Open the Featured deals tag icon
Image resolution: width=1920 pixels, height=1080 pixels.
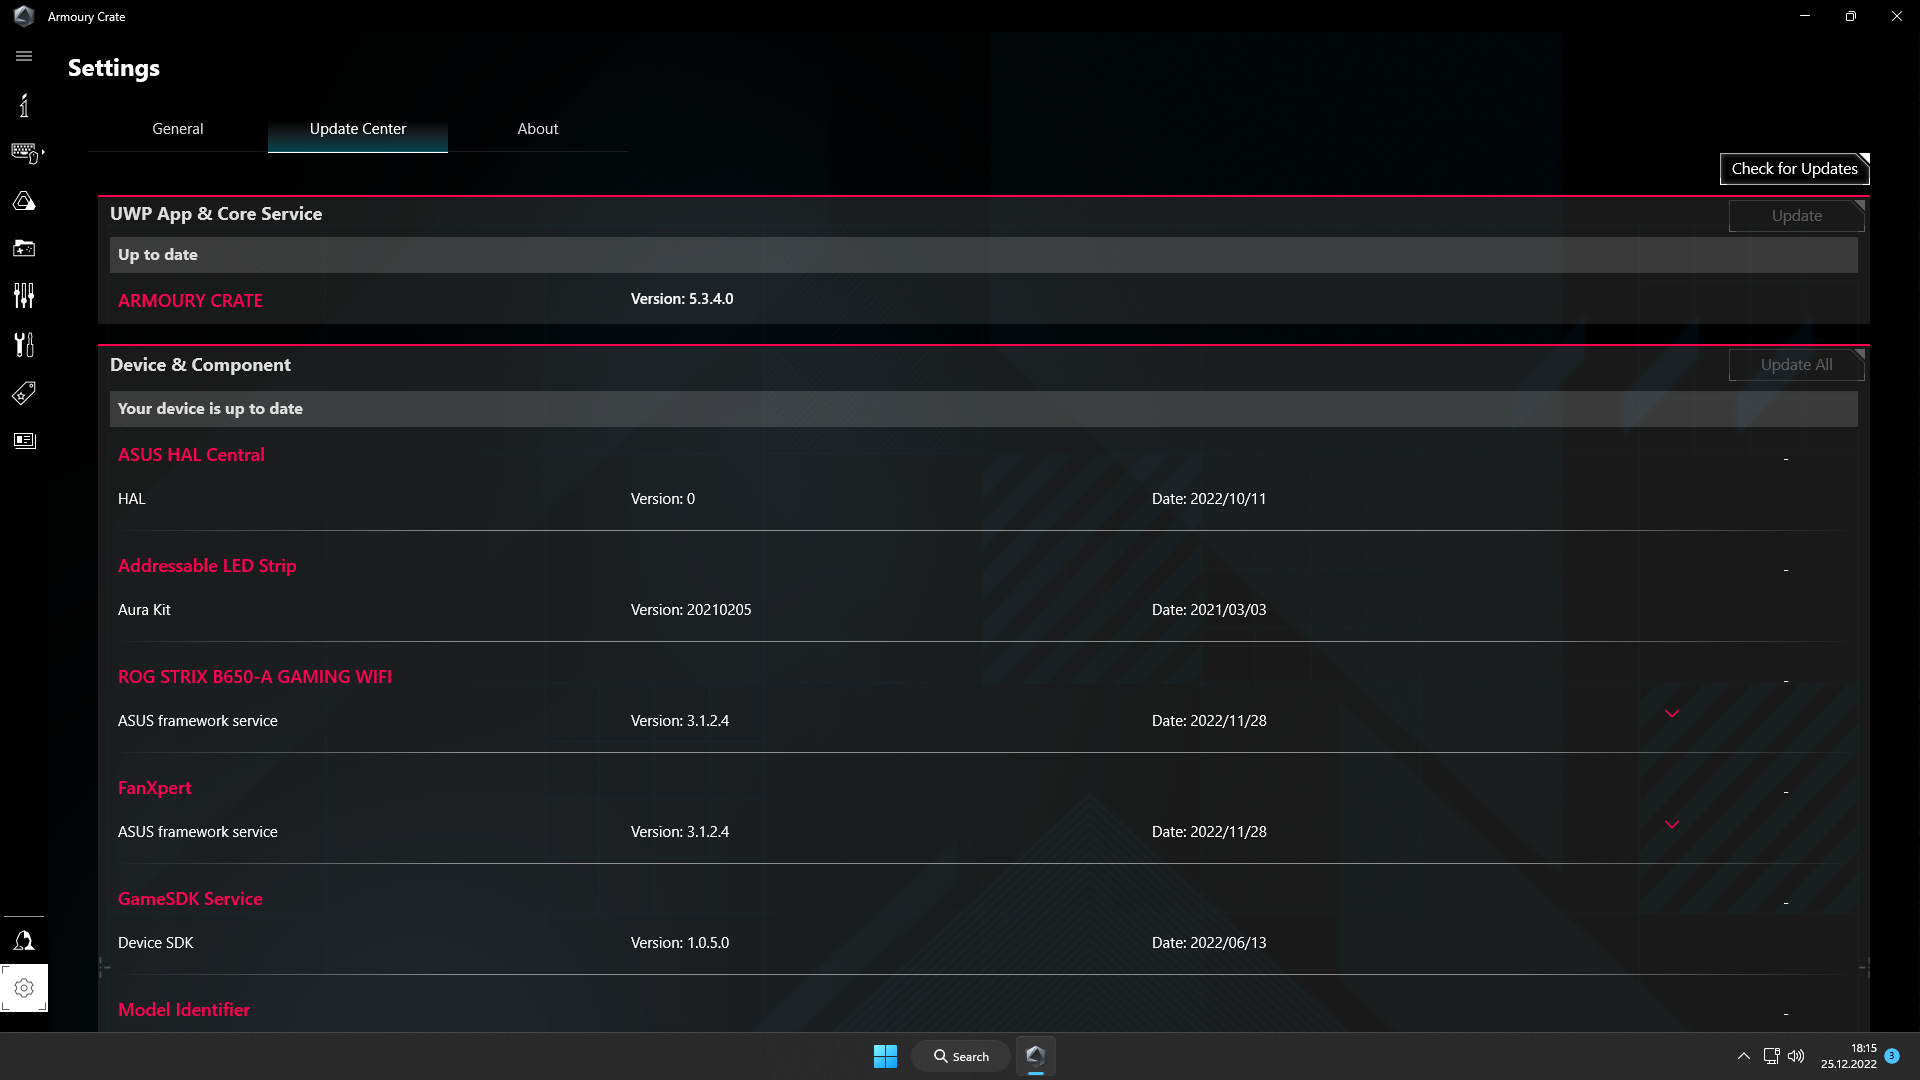24,393
